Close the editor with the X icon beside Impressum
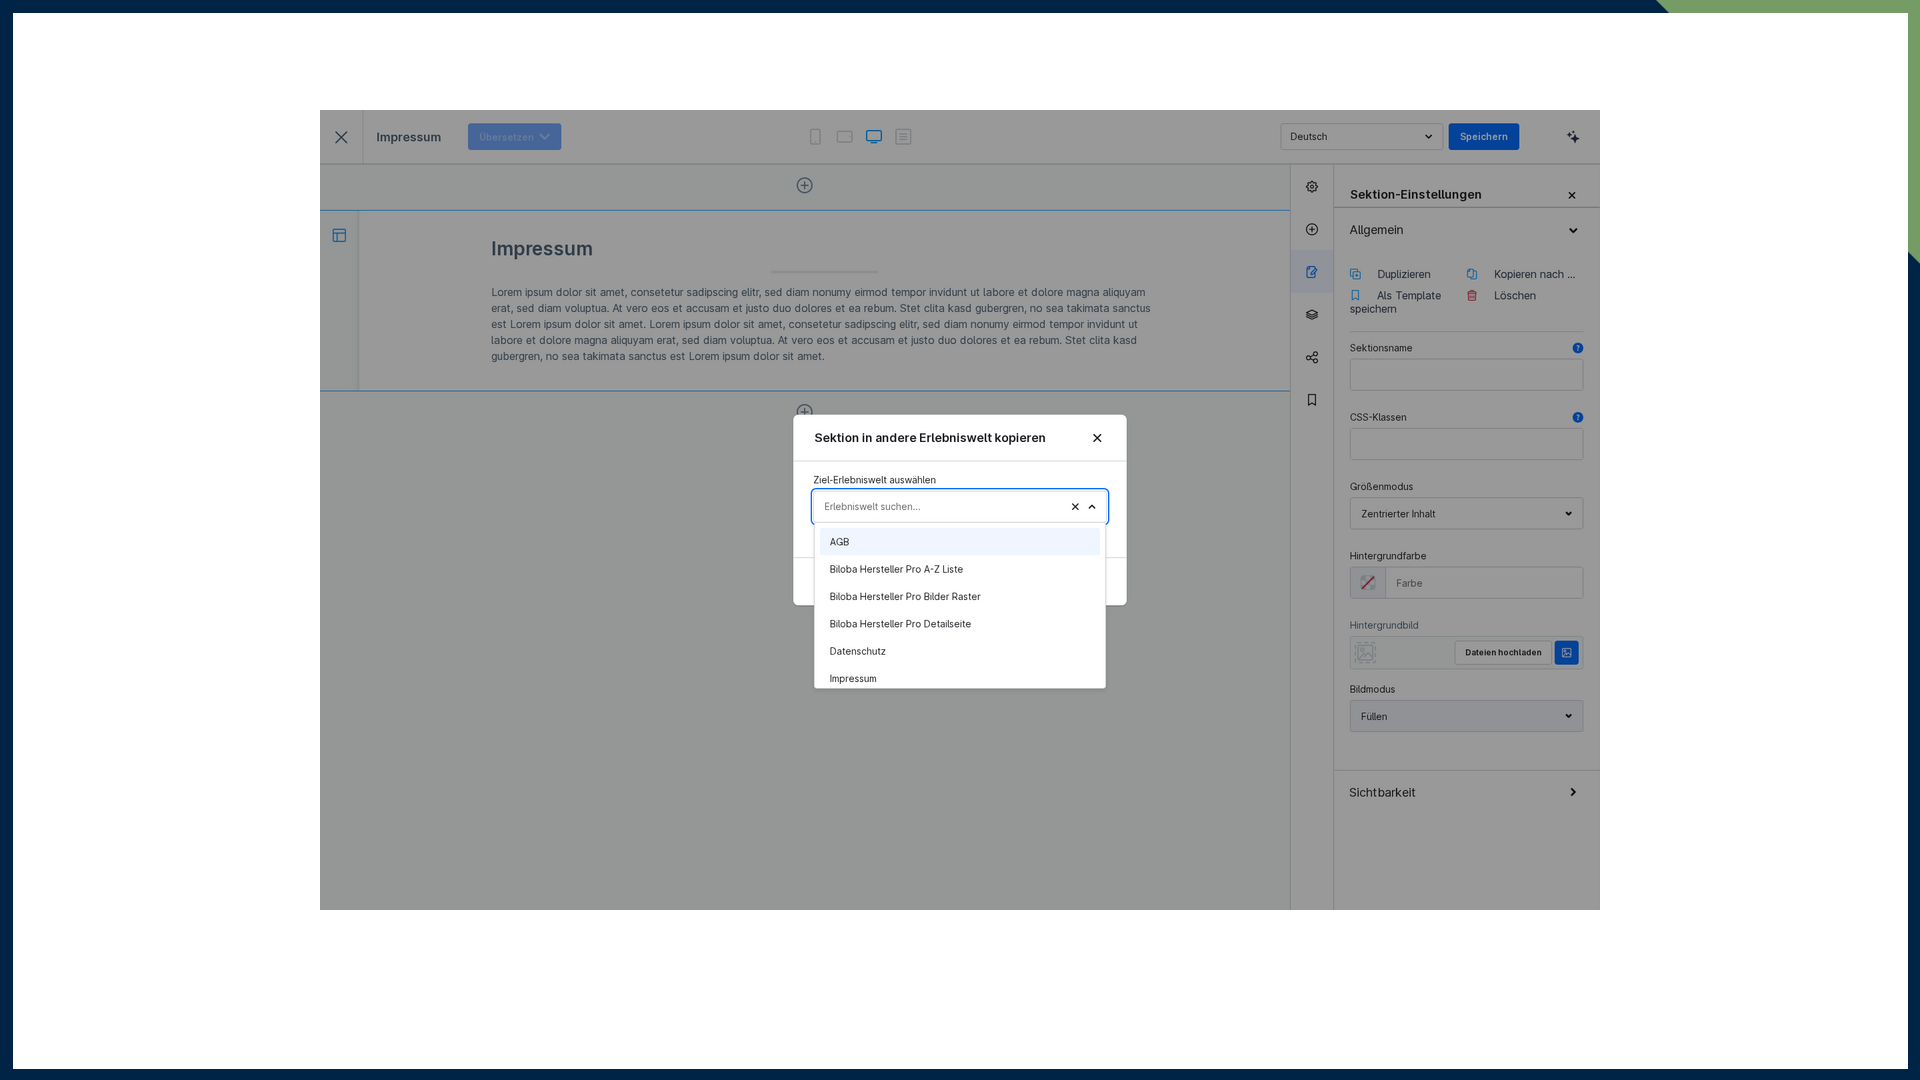 coord(341,137)
